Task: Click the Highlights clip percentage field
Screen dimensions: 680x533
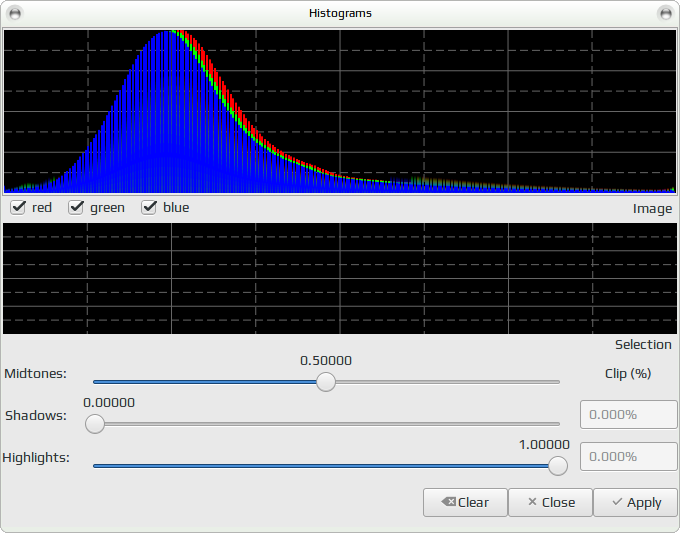Action: 628,456
